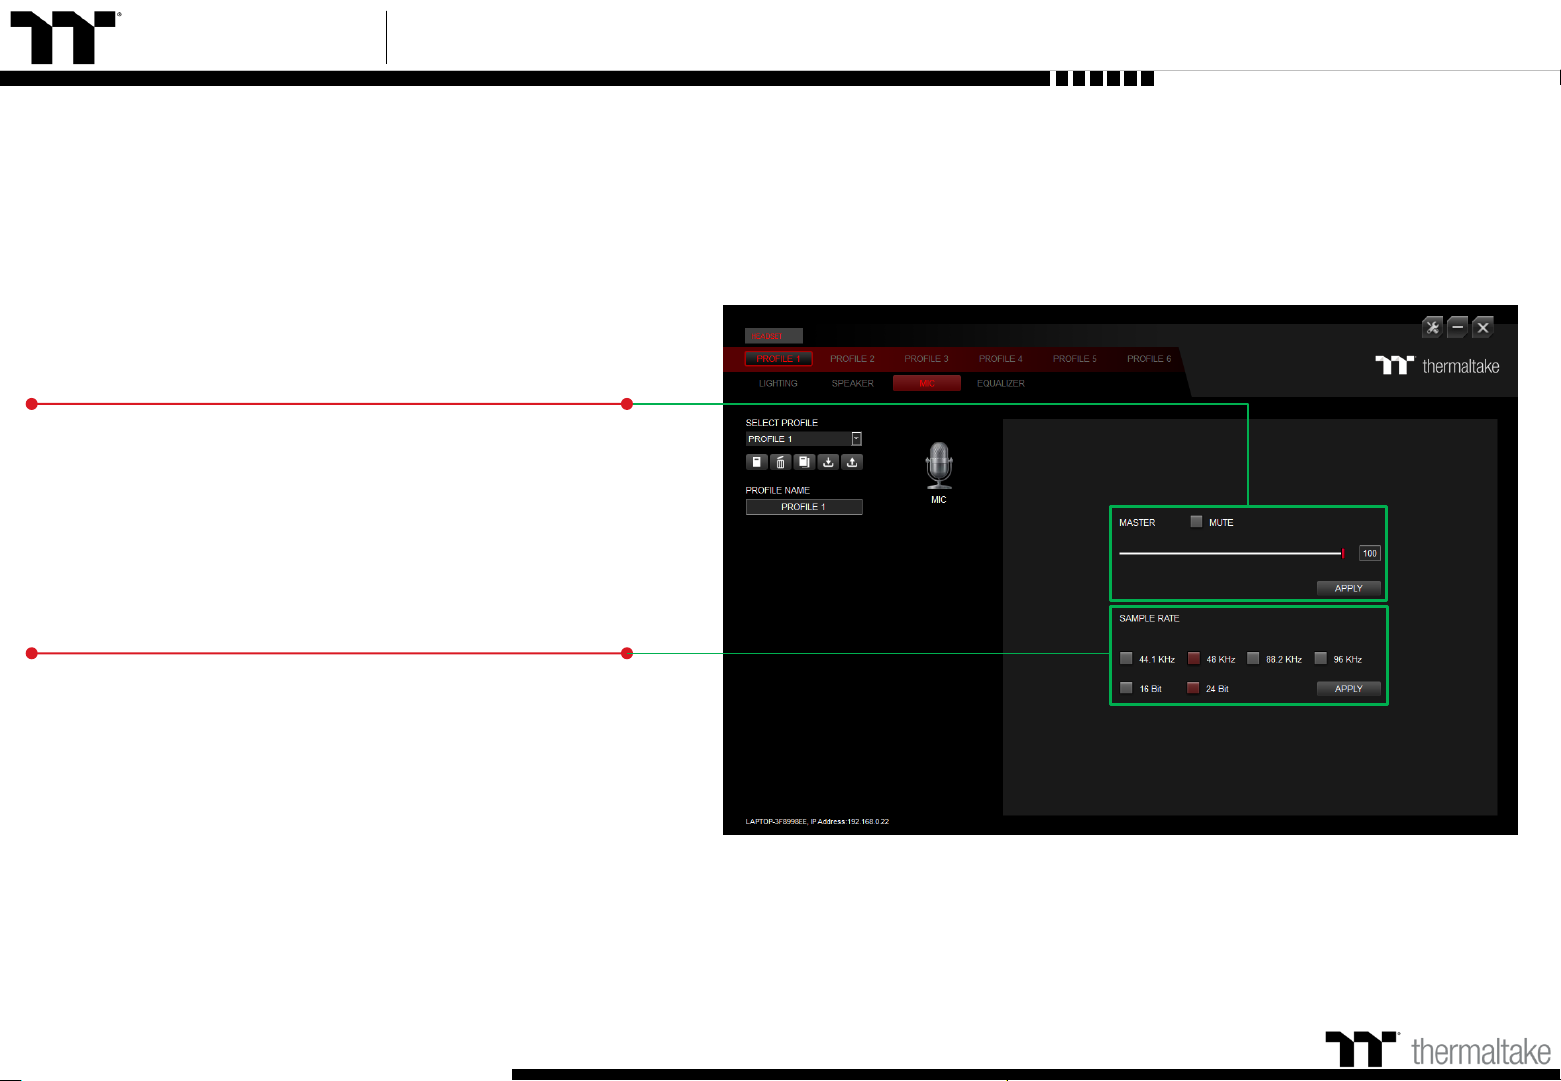Viewport: 1561px width, 1081px height.
Task: Expand the Select Profile dropdown arrow
Action: click(856, 439)
